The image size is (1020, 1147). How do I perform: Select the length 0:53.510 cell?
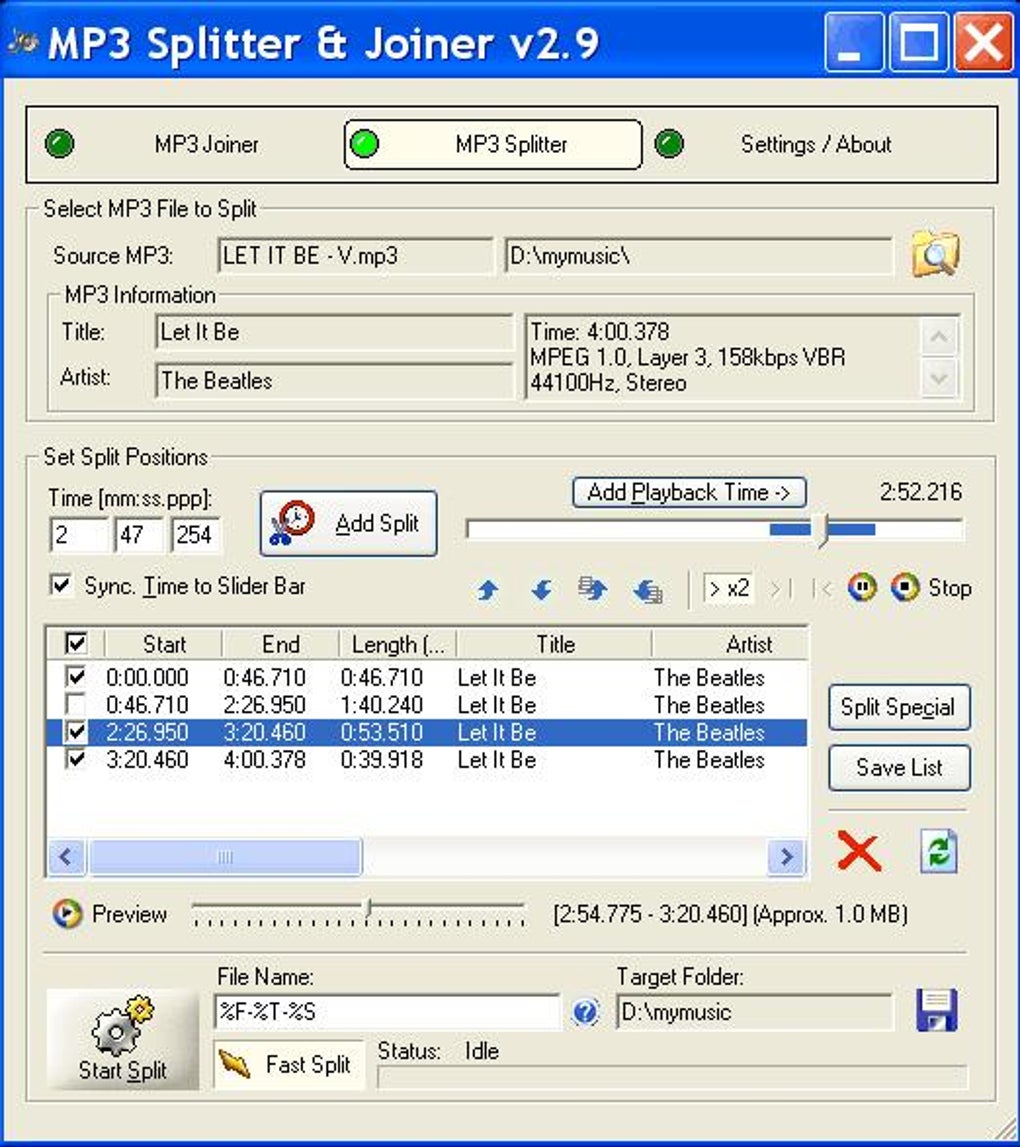[382, 732]
